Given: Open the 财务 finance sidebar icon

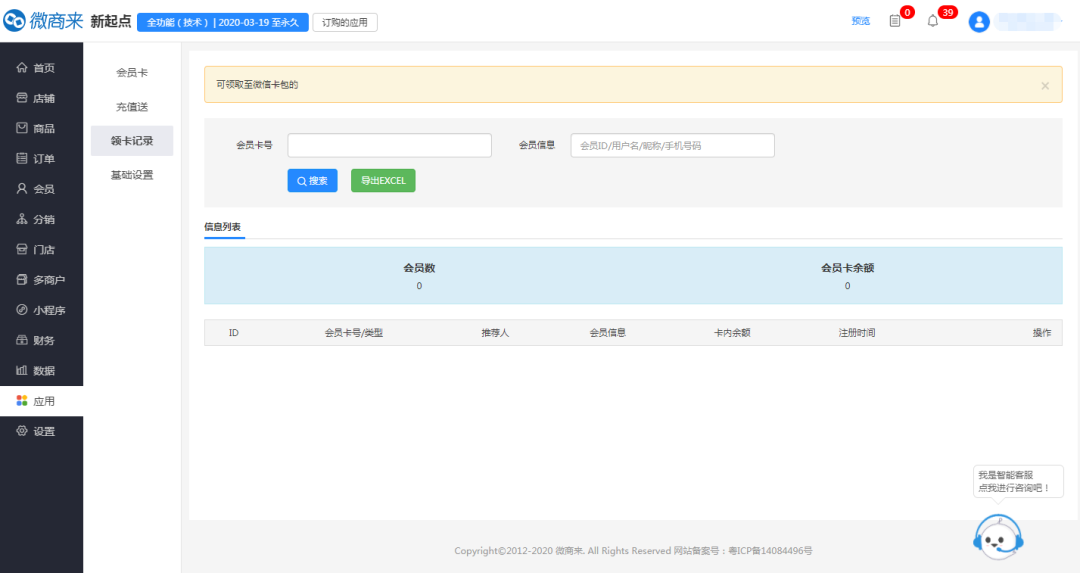Looking at the screenshot, I should (22, 340).
